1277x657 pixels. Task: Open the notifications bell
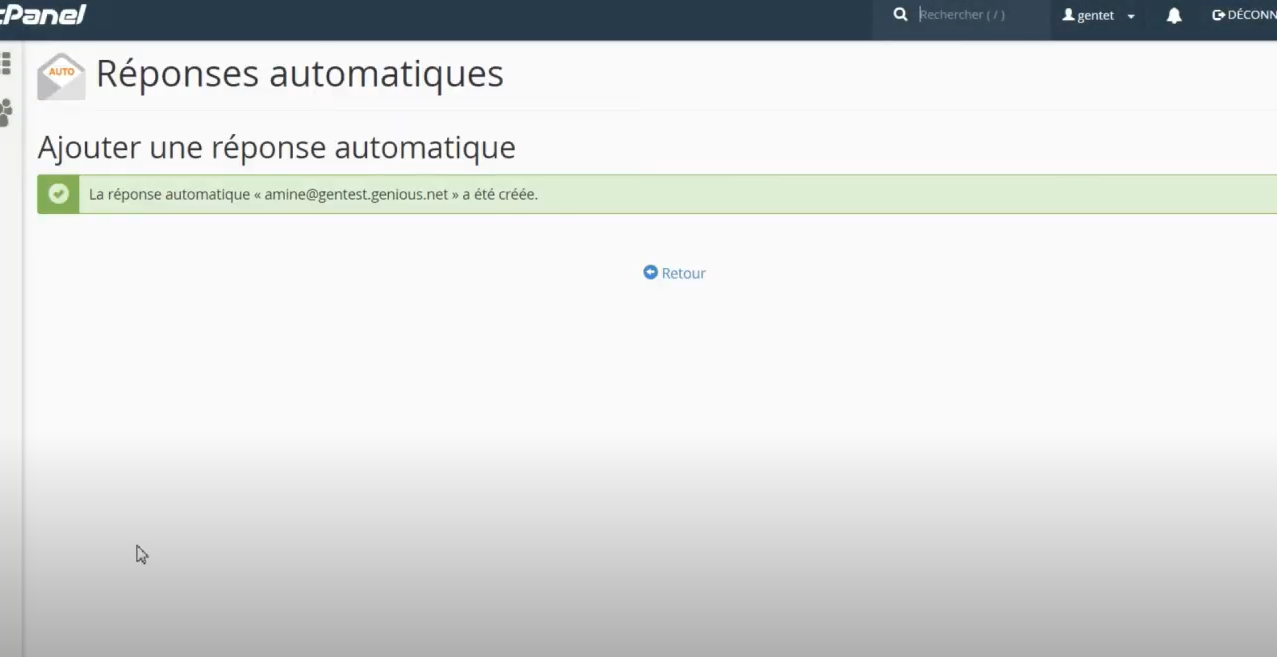click(x=1174, y=16)
